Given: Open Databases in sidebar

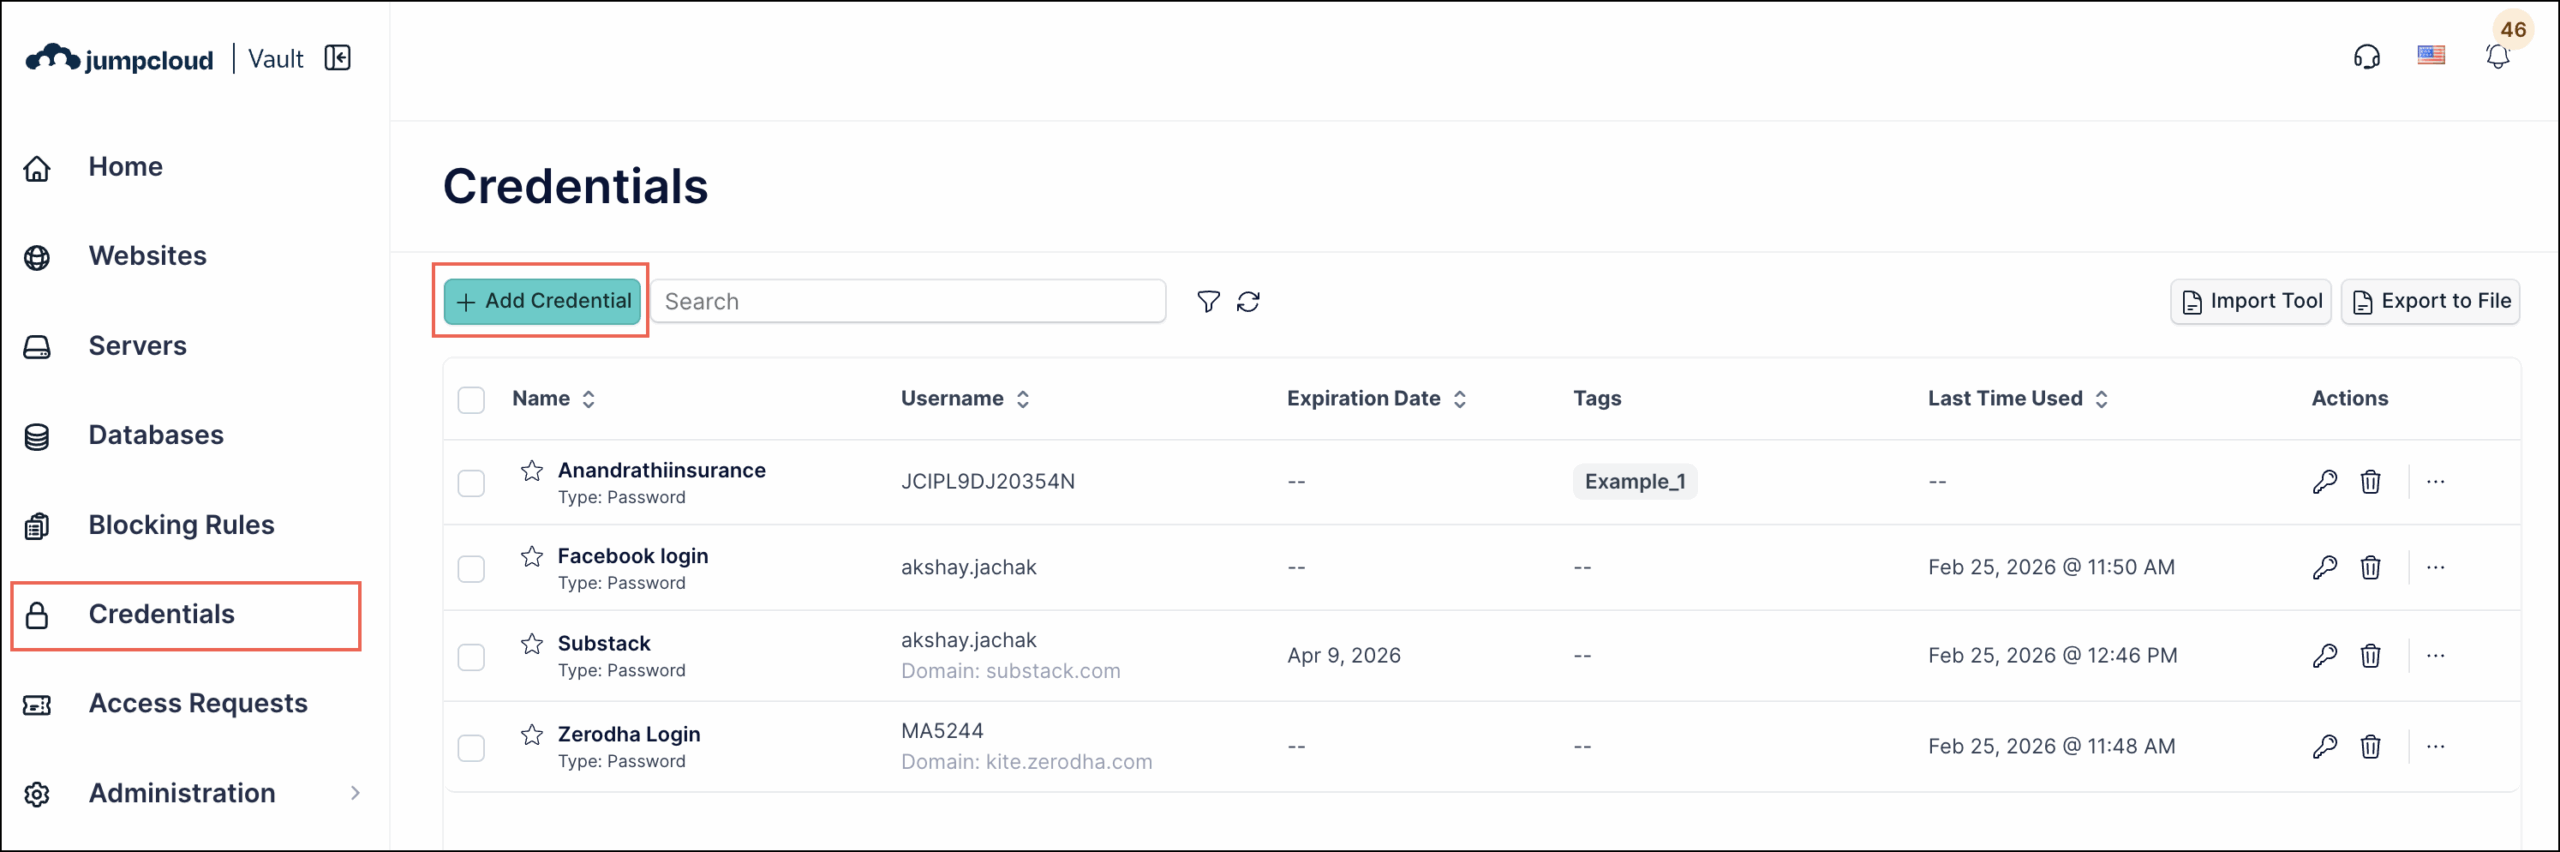Looking at the screenshot, I should [156, 435].
